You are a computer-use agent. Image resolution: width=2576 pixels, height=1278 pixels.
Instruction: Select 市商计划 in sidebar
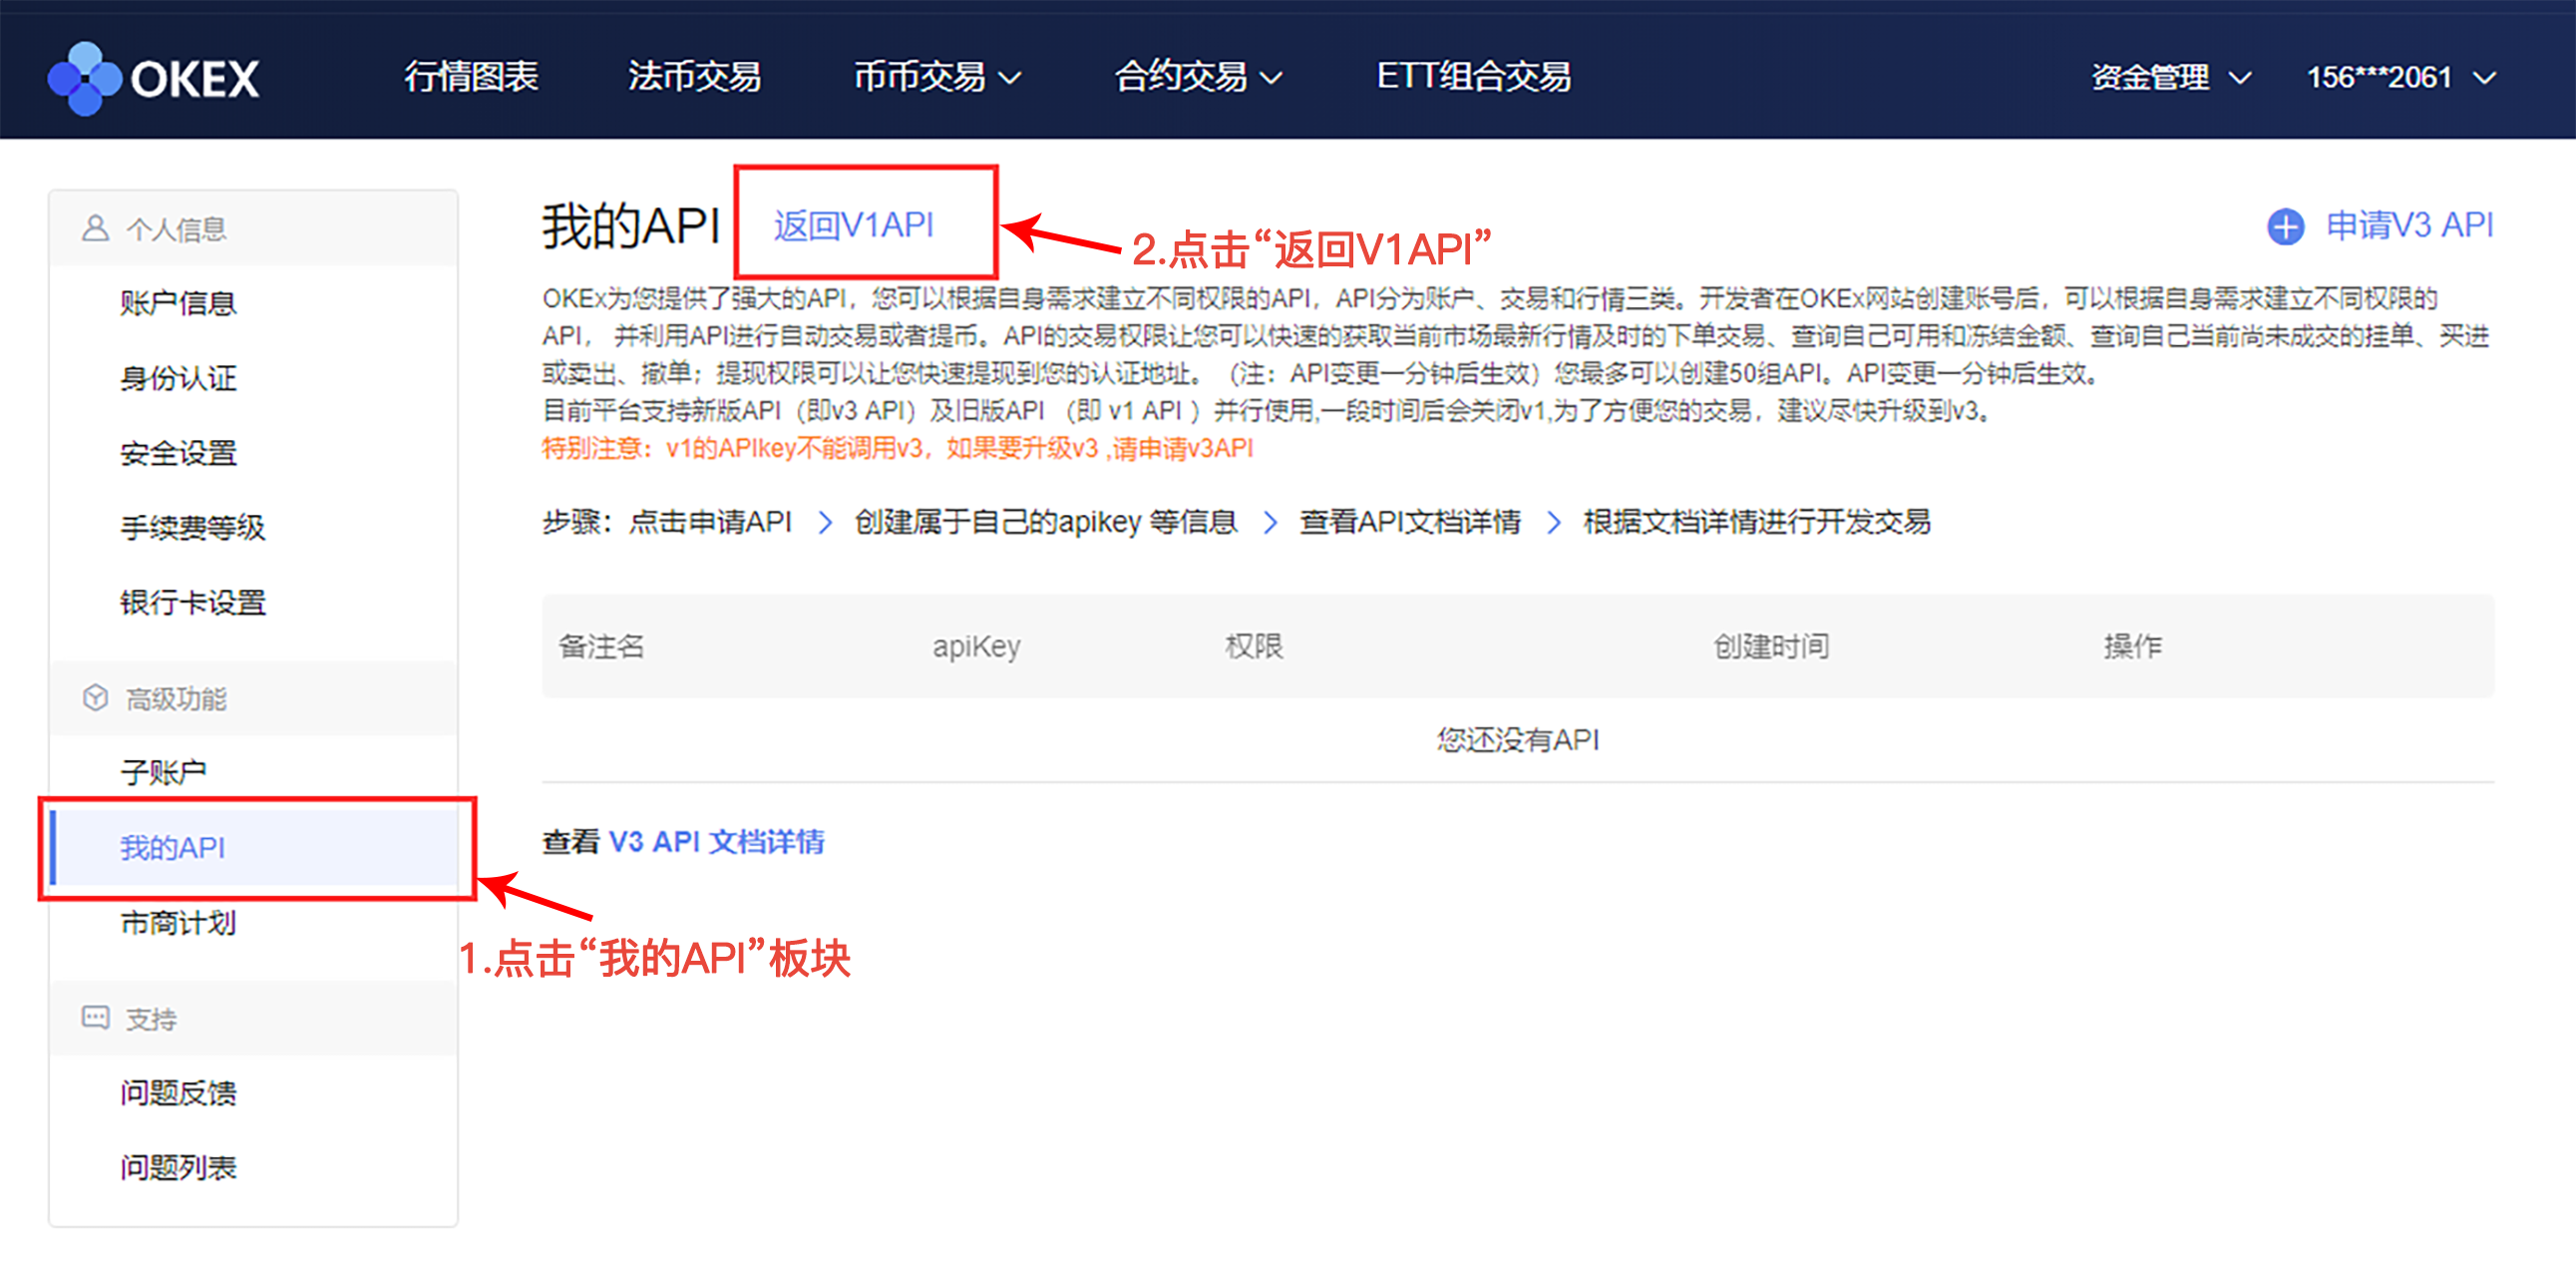click(178, 922)
